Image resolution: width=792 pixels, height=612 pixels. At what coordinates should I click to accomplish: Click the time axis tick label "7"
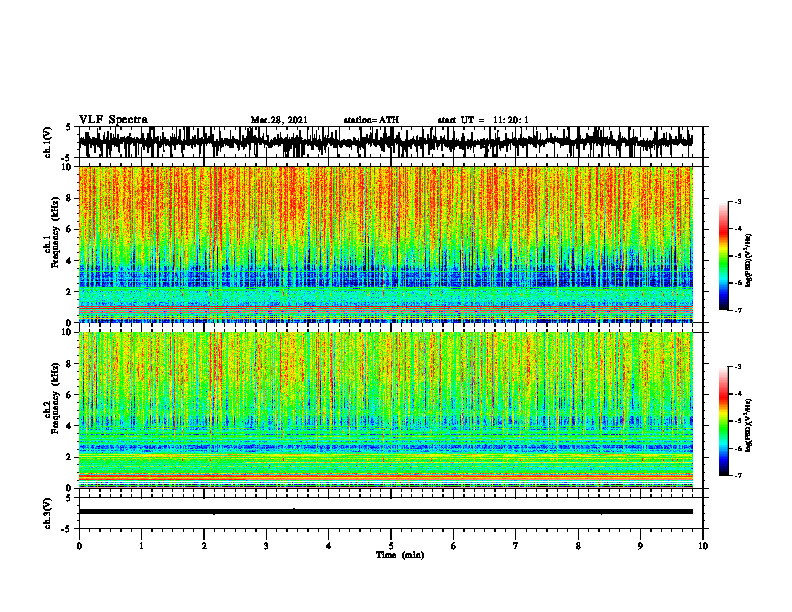tap(516, 546)
